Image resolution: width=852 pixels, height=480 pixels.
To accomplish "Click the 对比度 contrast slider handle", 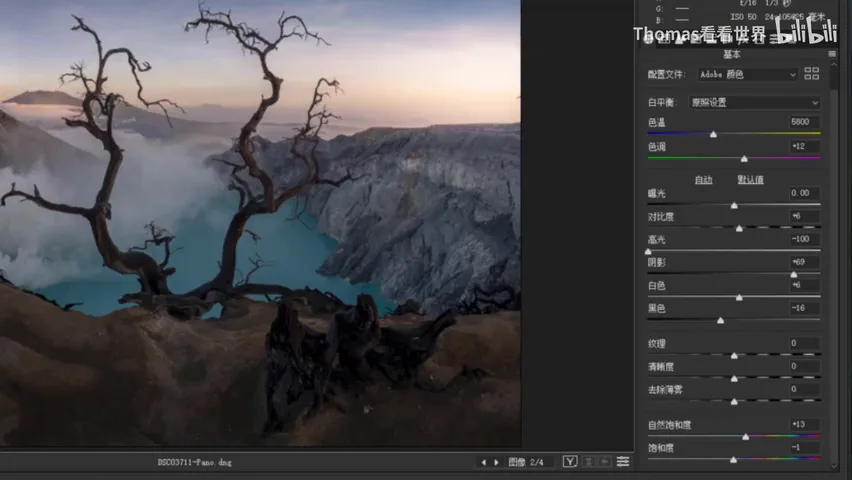I will point(739,228).
